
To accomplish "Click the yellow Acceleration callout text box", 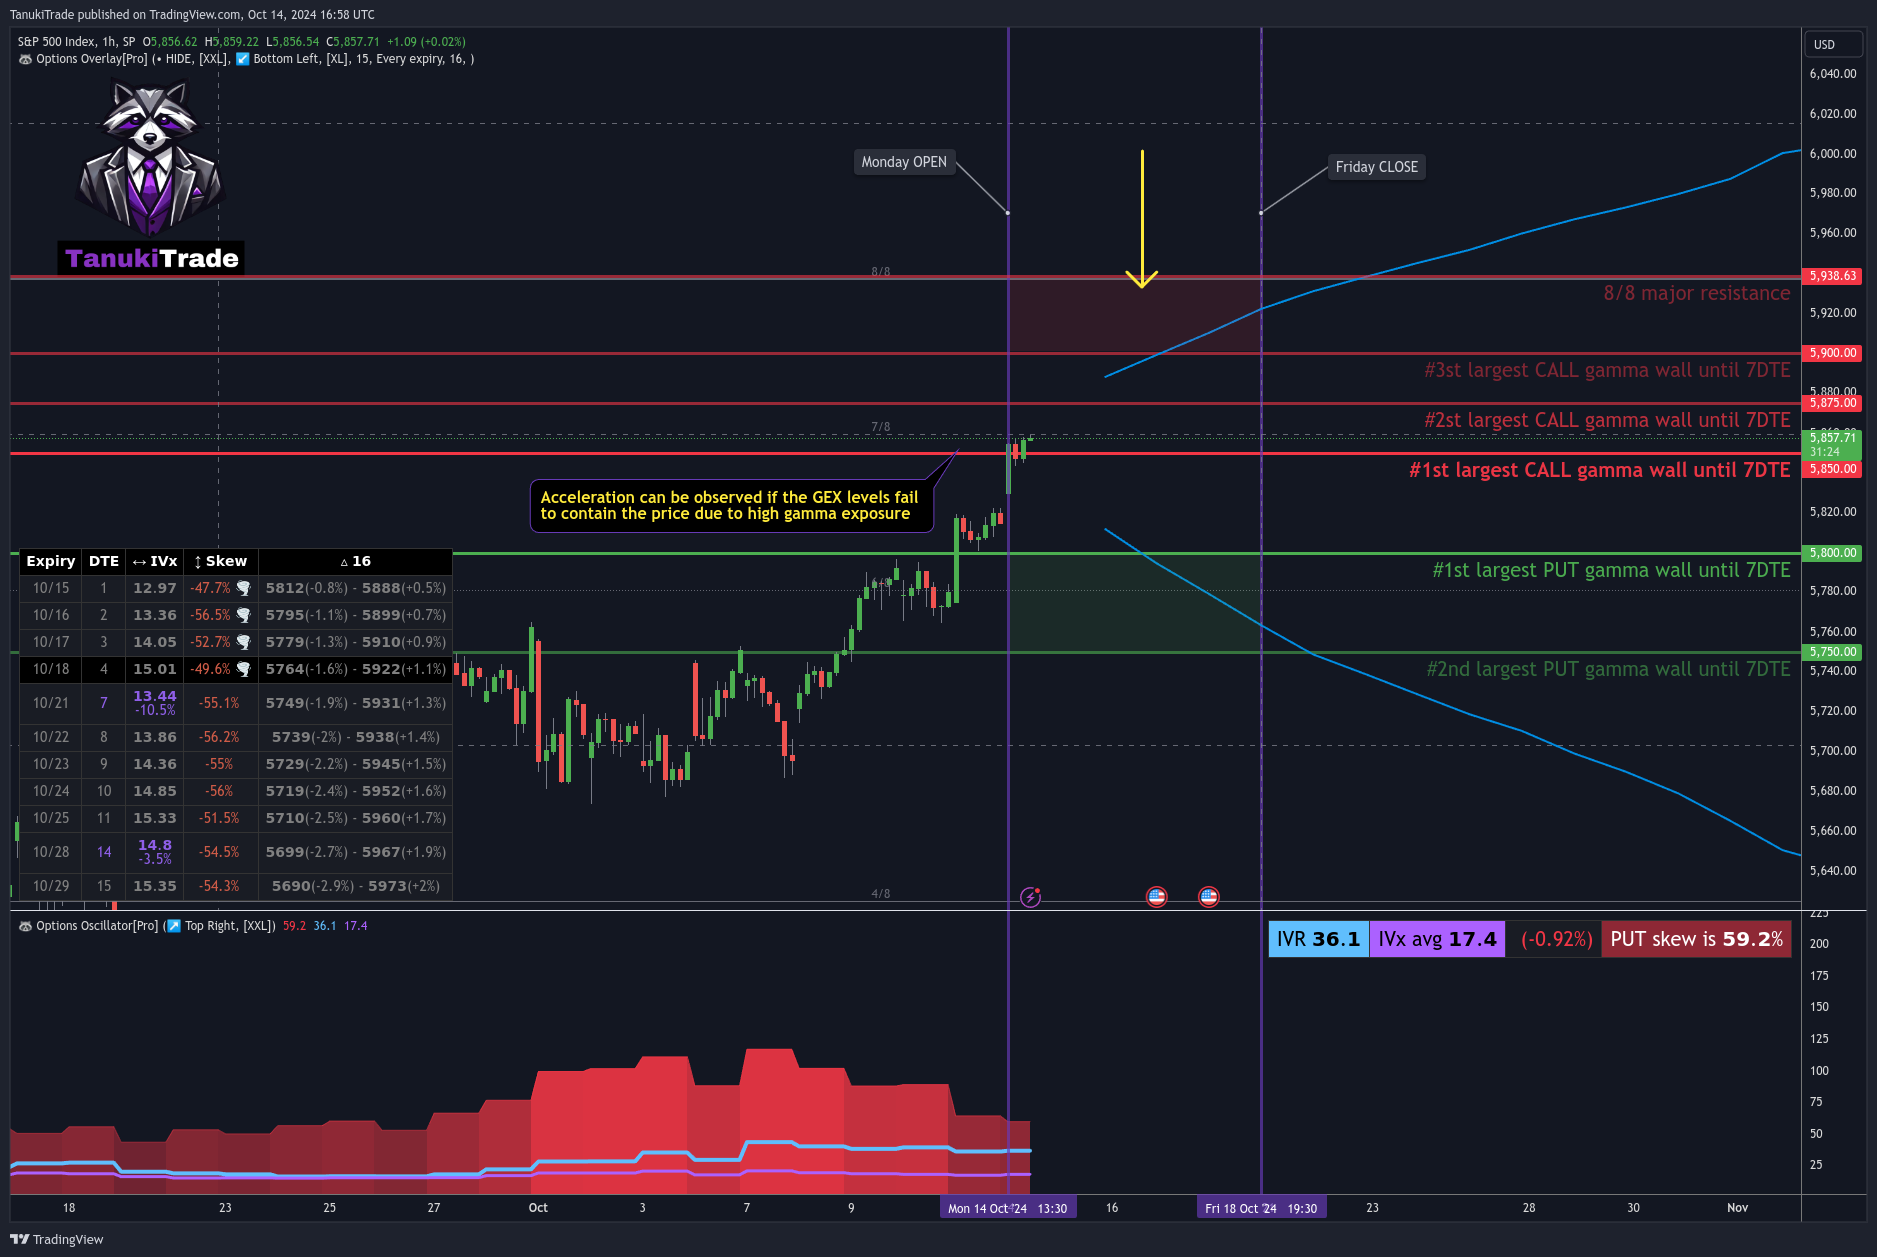I will [731, 506].
